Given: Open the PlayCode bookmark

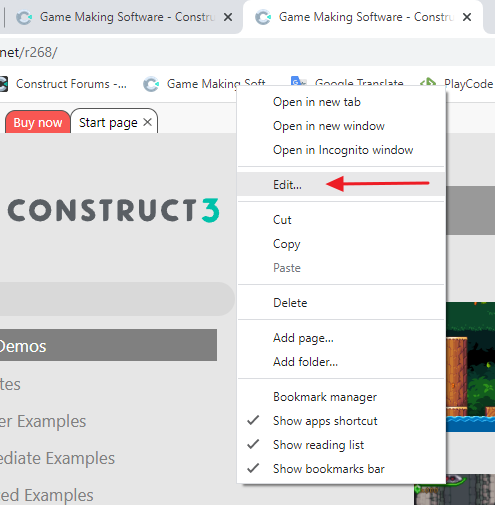Looking at the screenshot, I should (x=457, y=84).
